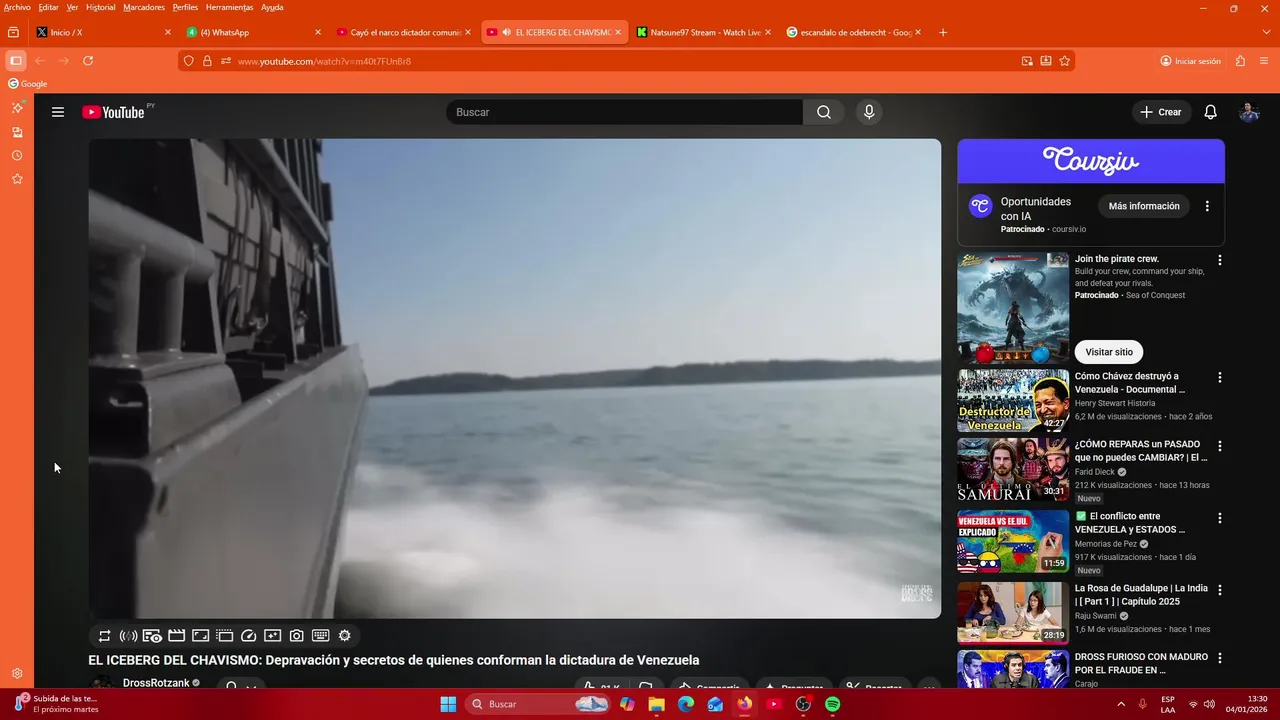Open options for Cómo Chávez destruyó video
1280x720 pixels.
(x=1219, y=378)
